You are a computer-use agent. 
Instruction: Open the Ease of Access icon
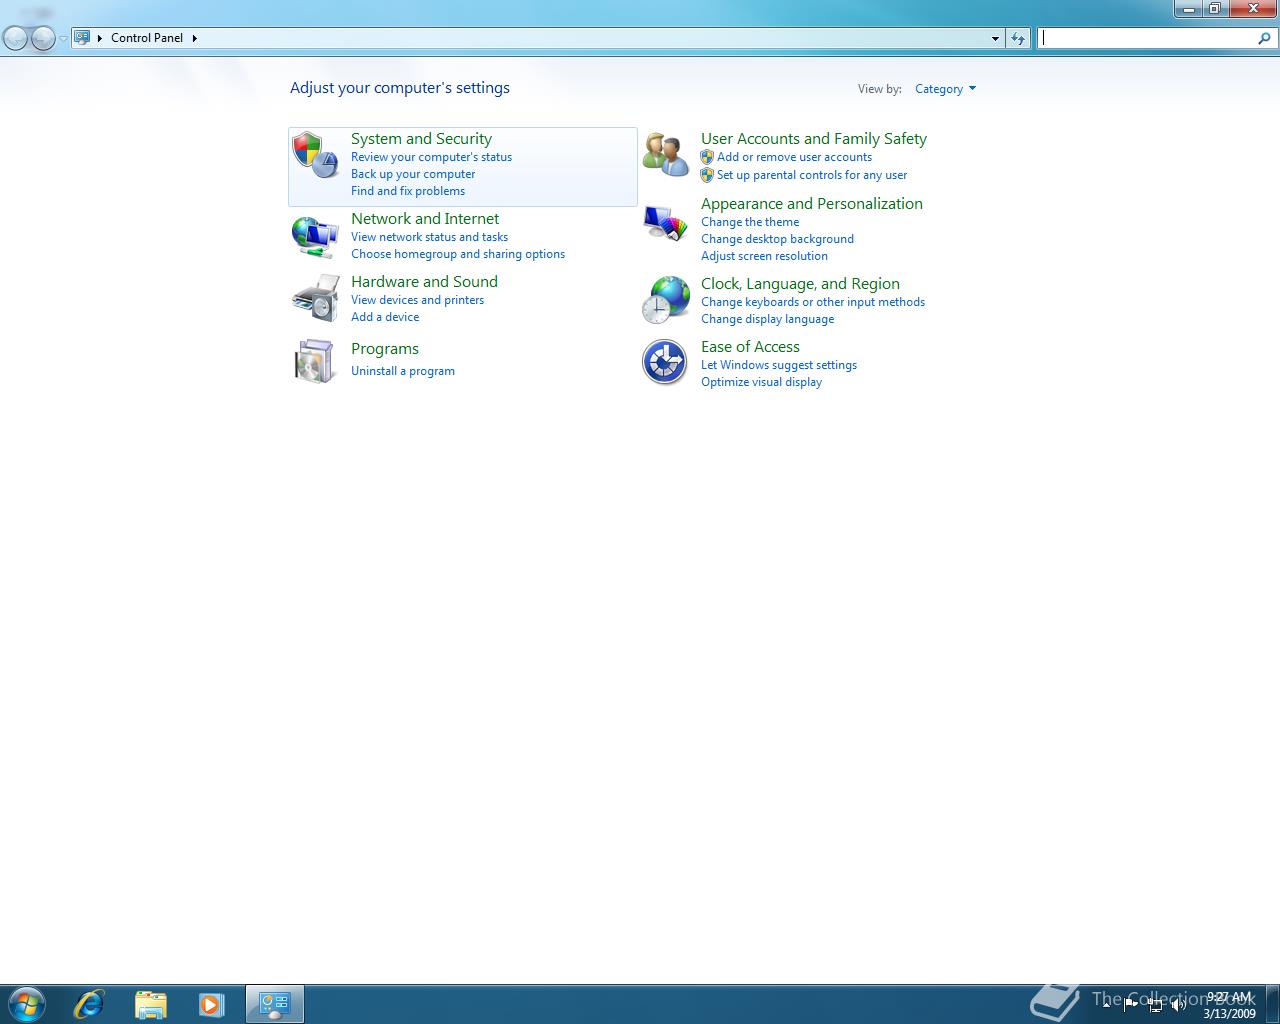tap(665, 362)
